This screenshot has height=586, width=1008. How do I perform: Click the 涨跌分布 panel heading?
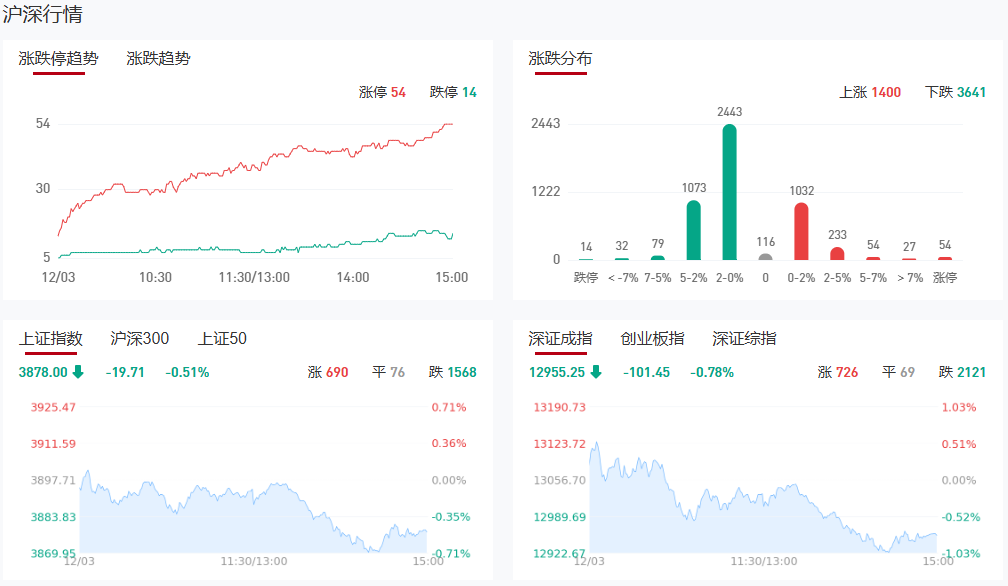pyautogui.click(x=560, y=58)
